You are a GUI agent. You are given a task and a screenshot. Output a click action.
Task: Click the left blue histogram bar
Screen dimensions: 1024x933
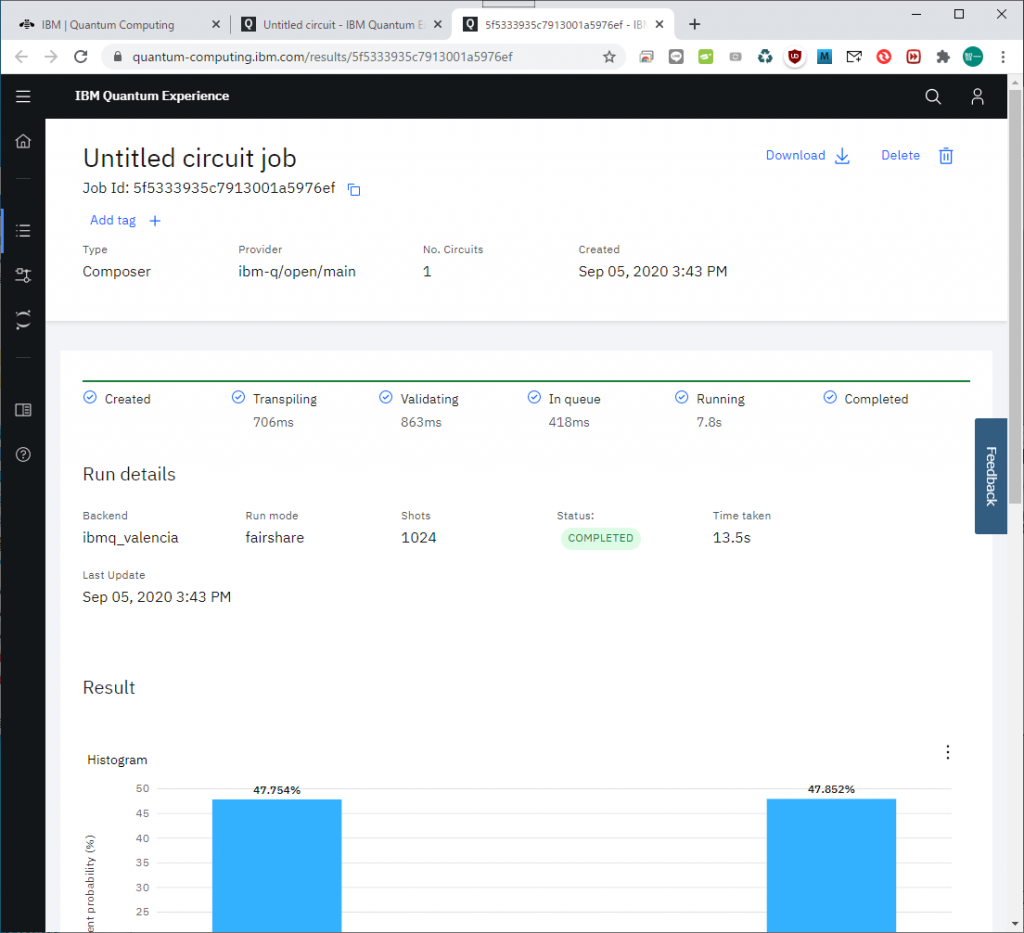pos(276,865)
